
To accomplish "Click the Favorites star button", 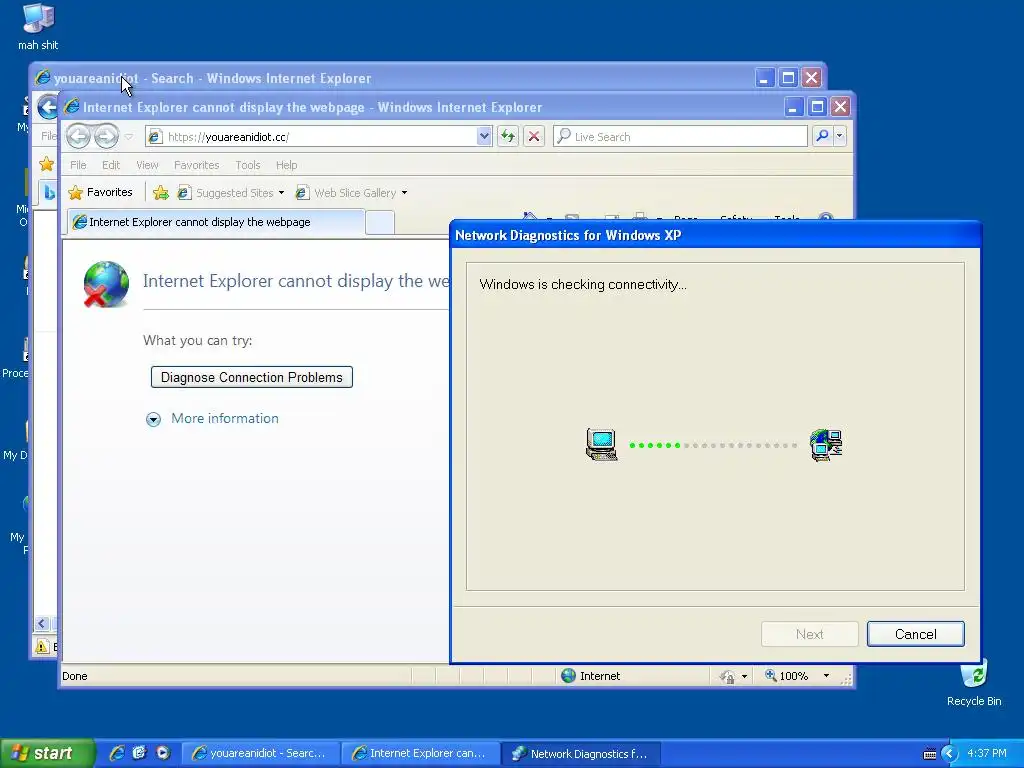I will (x=101, y=193).
